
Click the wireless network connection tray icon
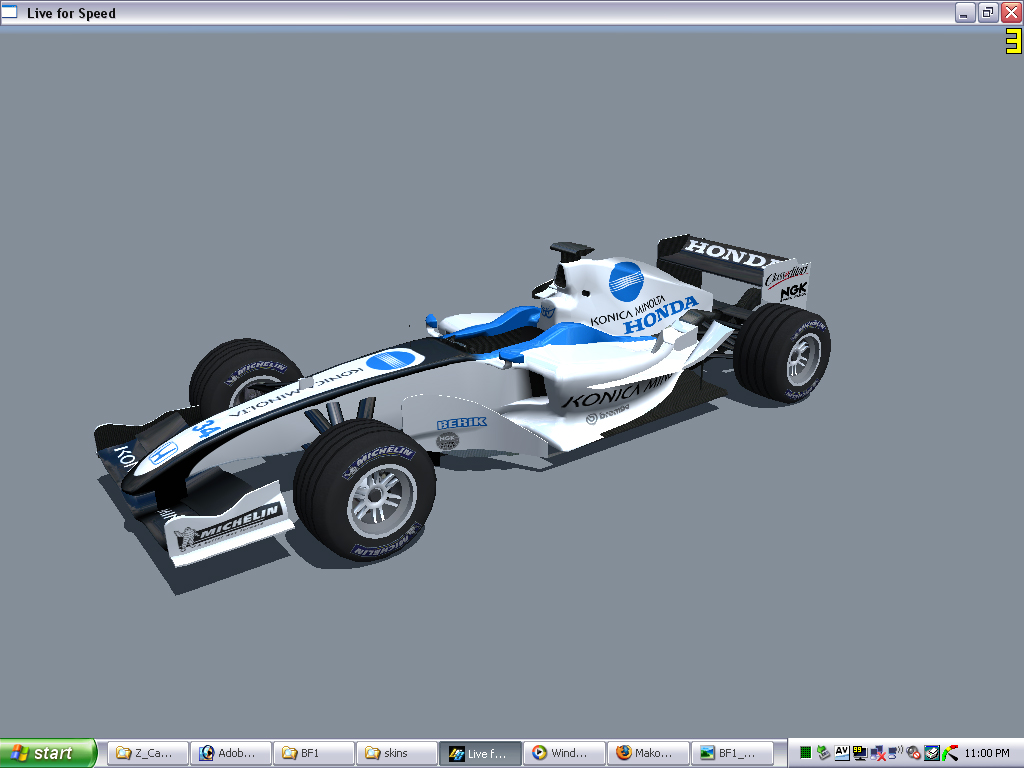click(x=896, y=753)
